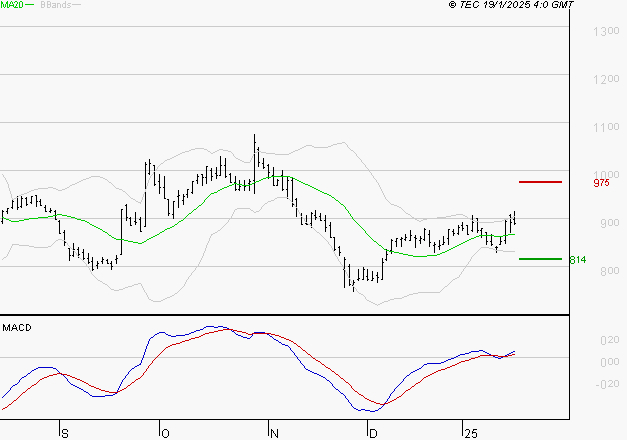Click the 1300 price axis label
This screenshot has height=440, width=627.
604,33
